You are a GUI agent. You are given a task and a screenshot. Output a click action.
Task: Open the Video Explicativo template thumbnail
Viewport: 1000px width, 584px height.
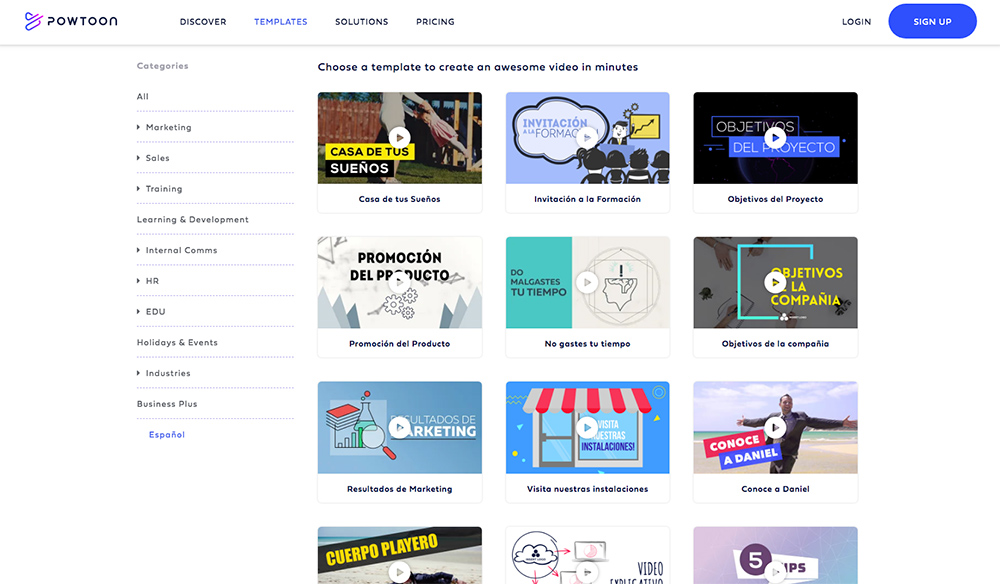[587, 555]
